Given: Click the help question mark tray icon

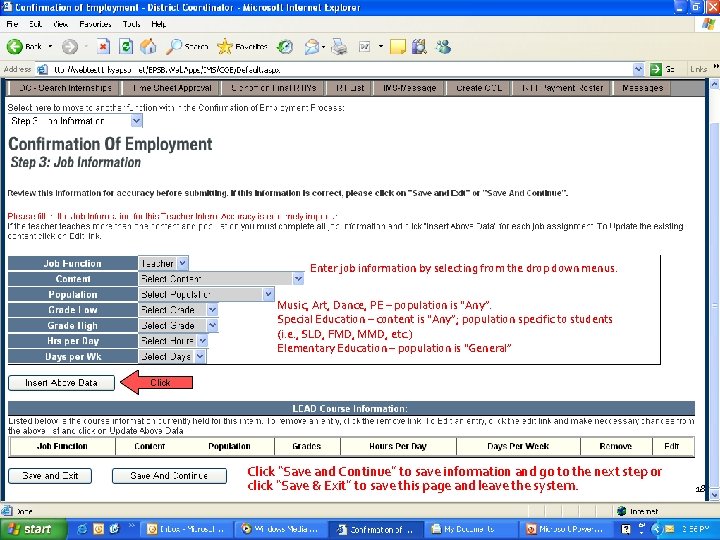Looking at the screenshot, I should (x=625, y=529).
